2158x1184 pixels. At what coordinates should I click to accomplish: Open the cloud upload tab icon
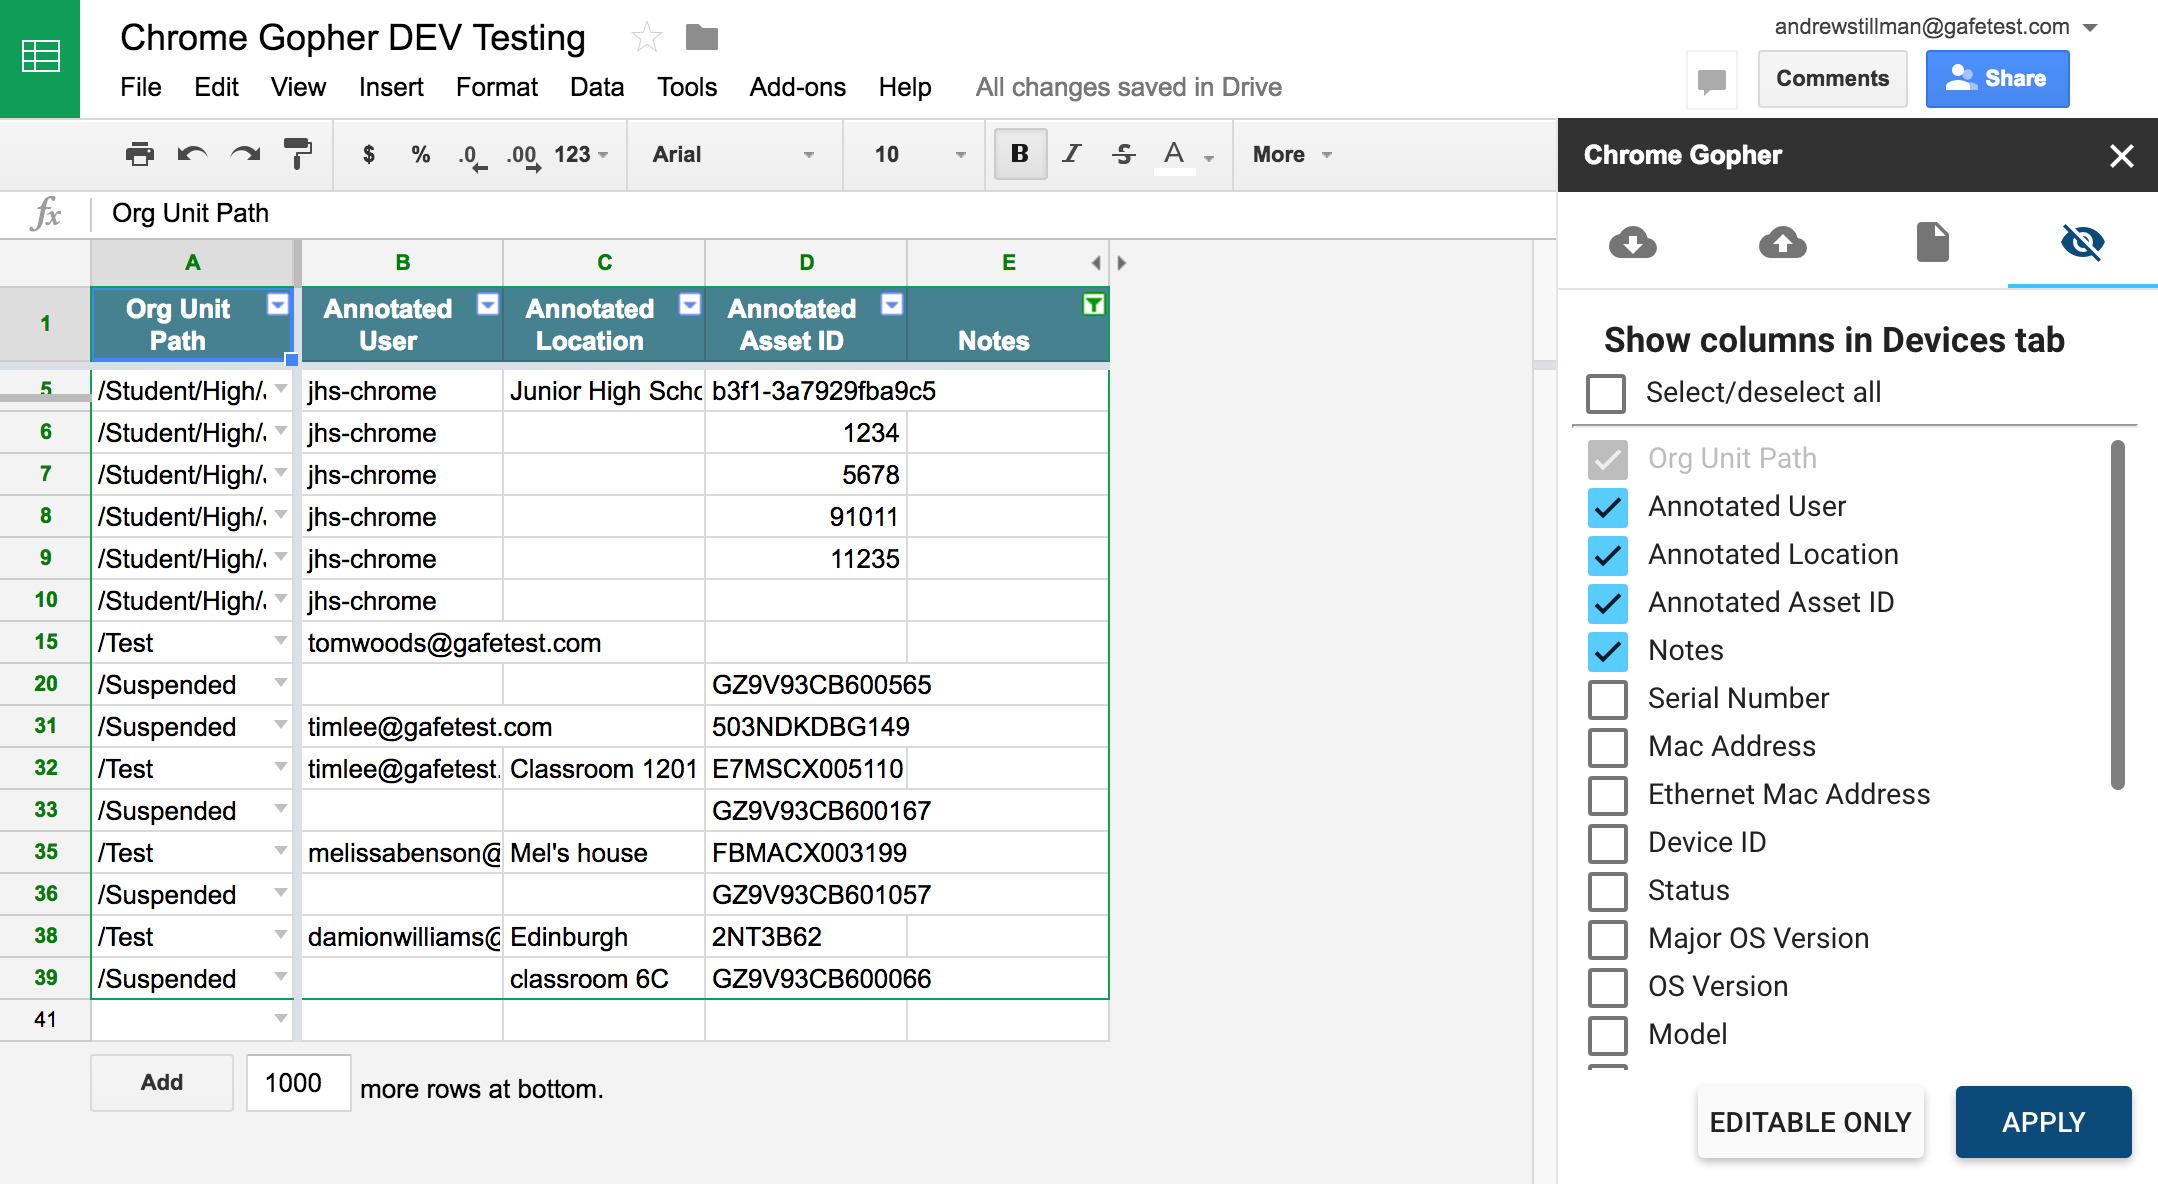pyautogui.click(x=1782, y=243)
